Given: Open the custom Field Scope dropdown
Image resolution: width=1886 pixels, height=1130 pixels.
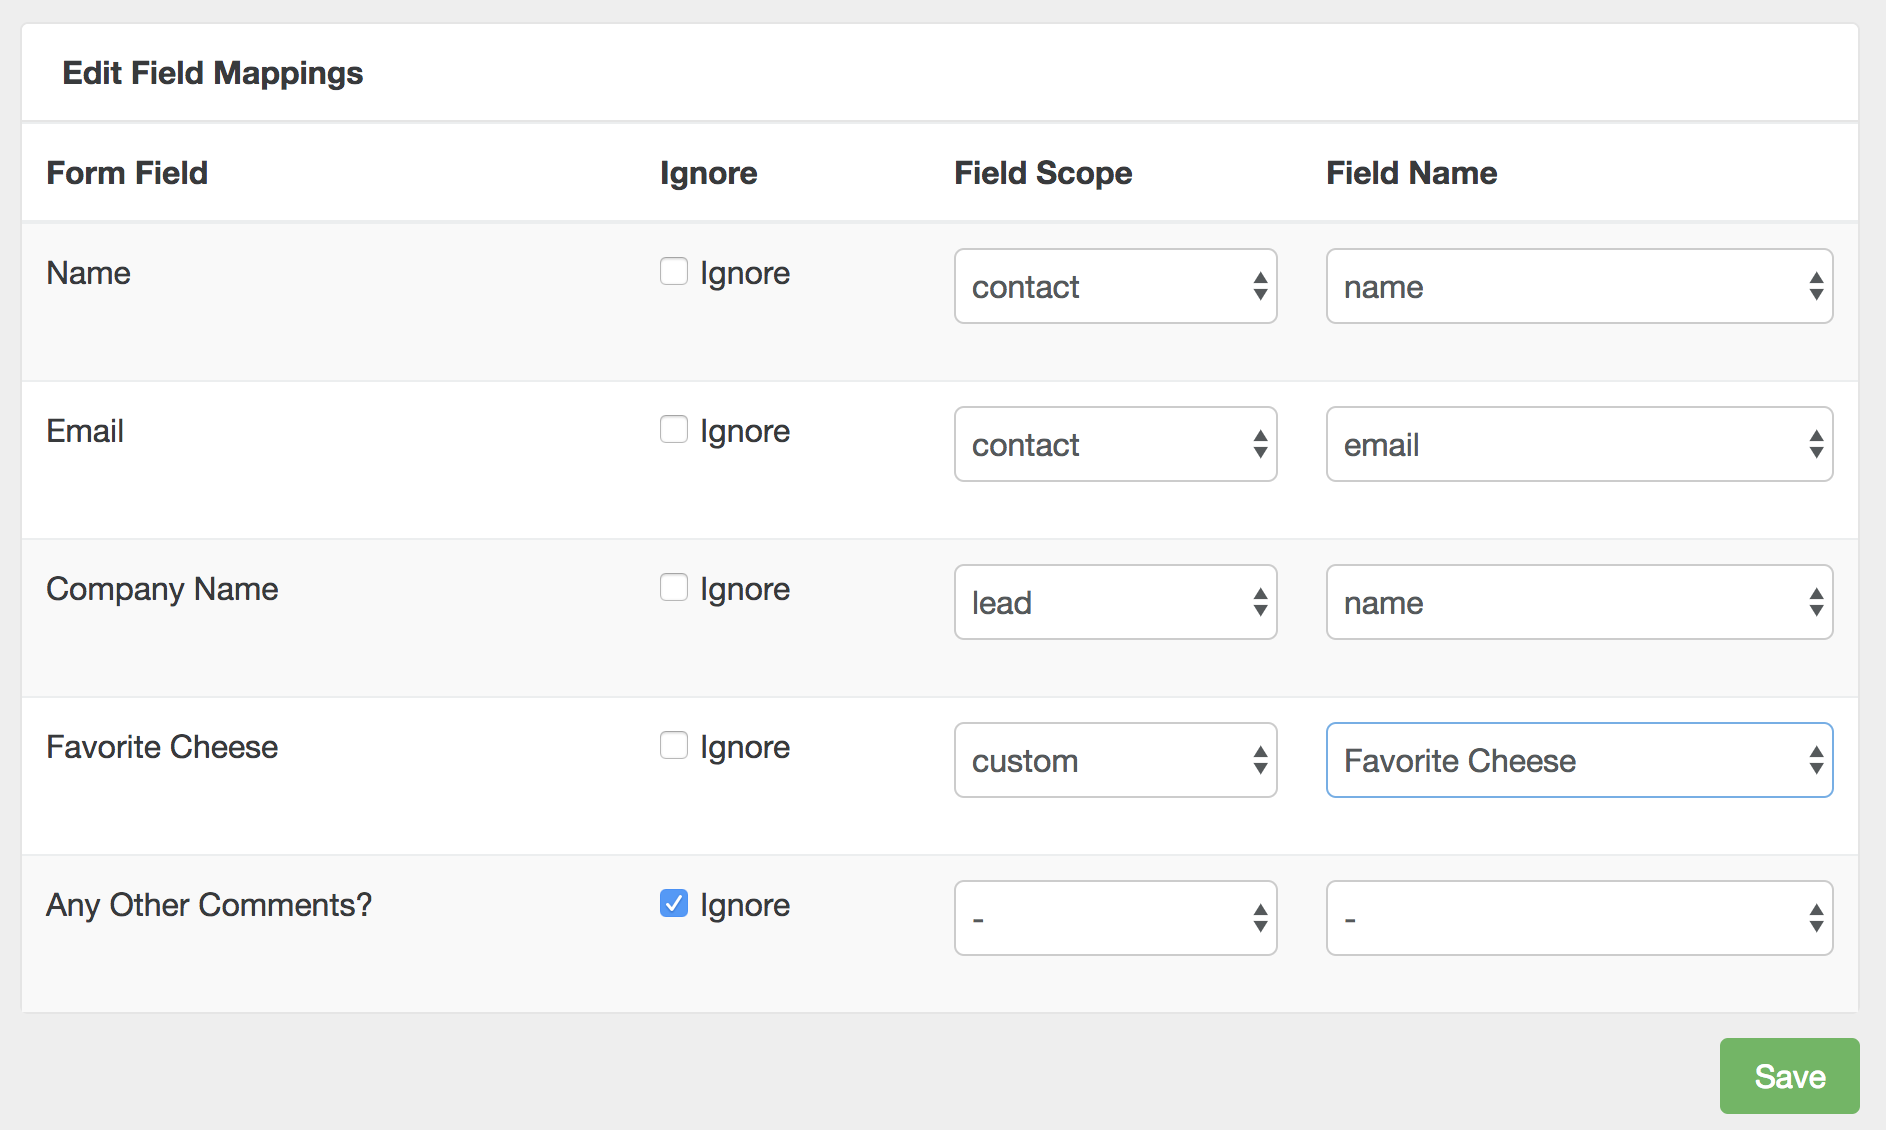Looking at the screenshot, I should tap(1115, 760).
